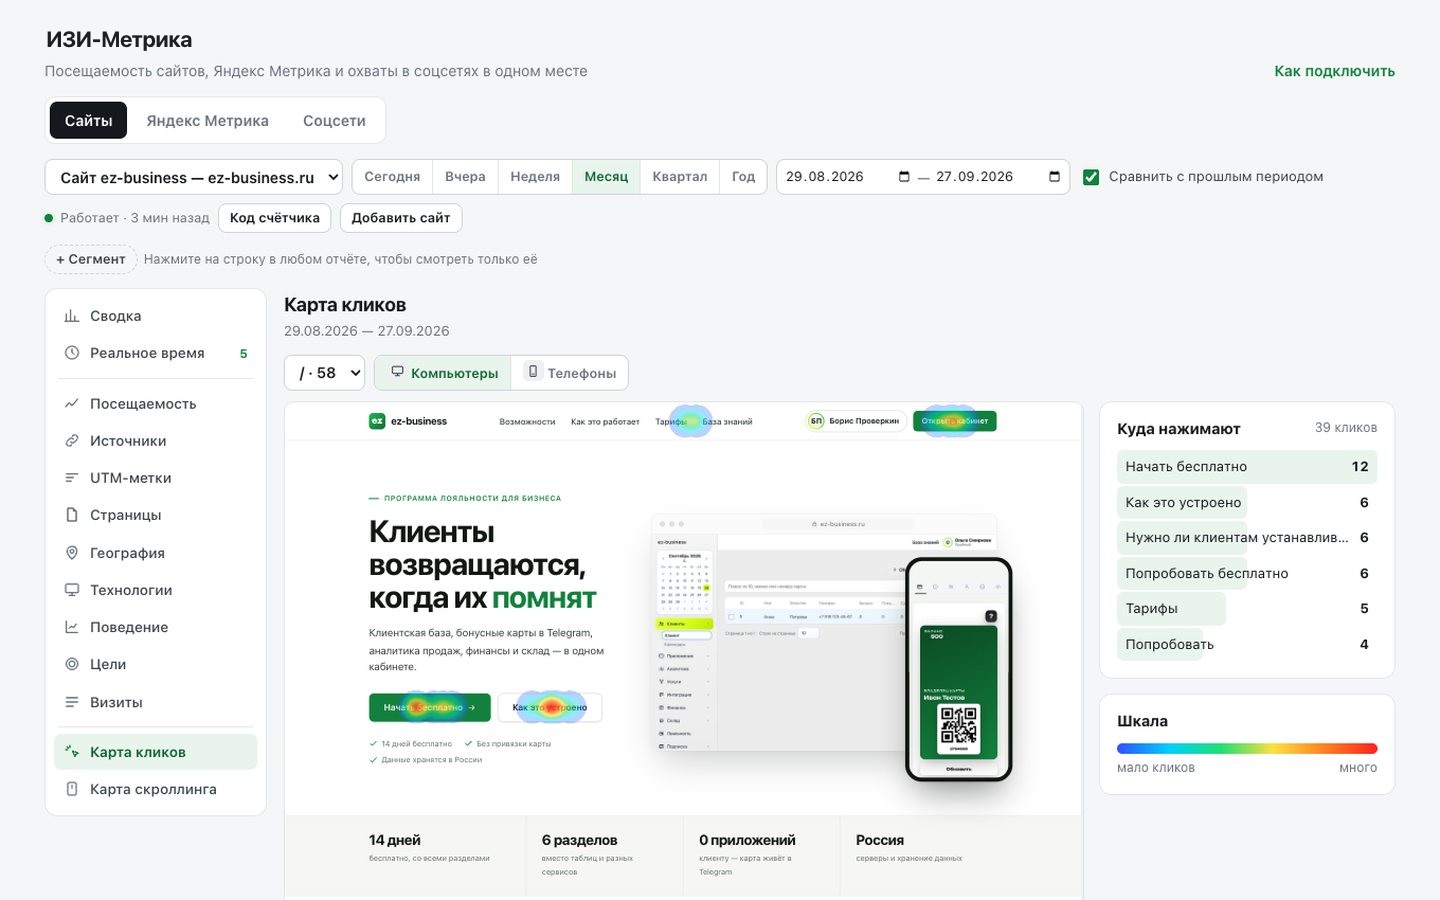Click the Начать бесплатно row with 12 clicks
1440x900 pixels.
click(x=1247, y=467)
